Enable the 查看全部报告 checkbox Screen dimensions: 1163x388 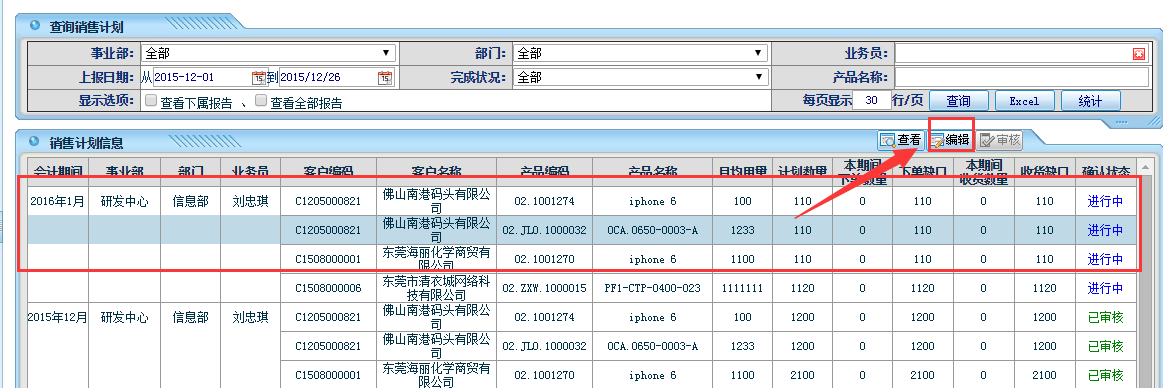pos(260,101)
